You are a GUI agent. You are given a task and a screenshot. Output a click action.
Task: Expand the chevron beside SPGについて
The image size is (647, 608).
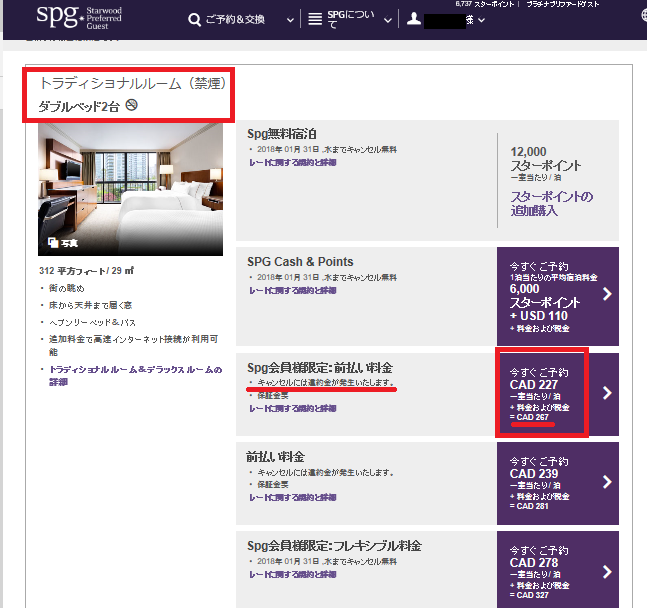pyautogui.click(x=387, y=20)
